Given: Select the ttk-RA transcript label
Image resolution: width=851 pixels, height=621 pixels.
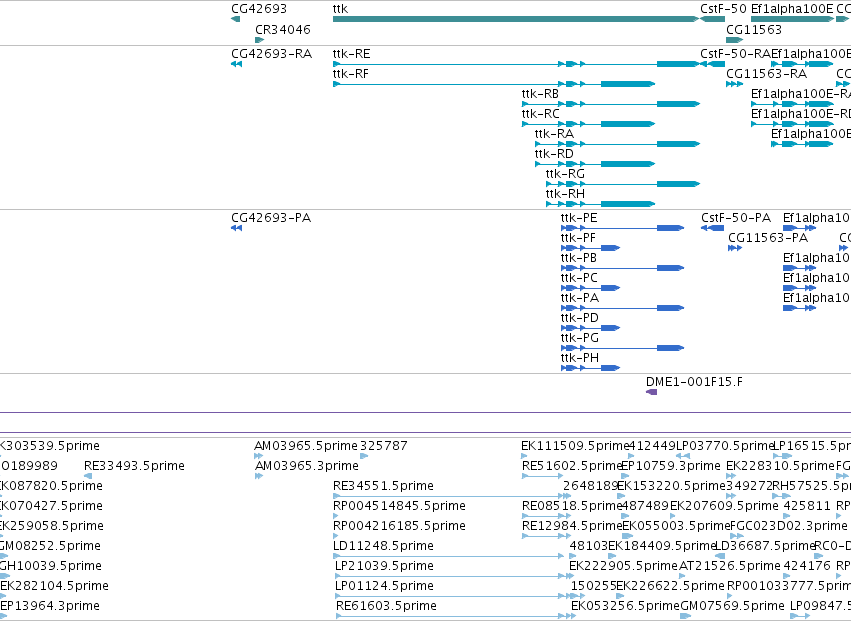Looking at the screenshot, I should click(554, 134).
